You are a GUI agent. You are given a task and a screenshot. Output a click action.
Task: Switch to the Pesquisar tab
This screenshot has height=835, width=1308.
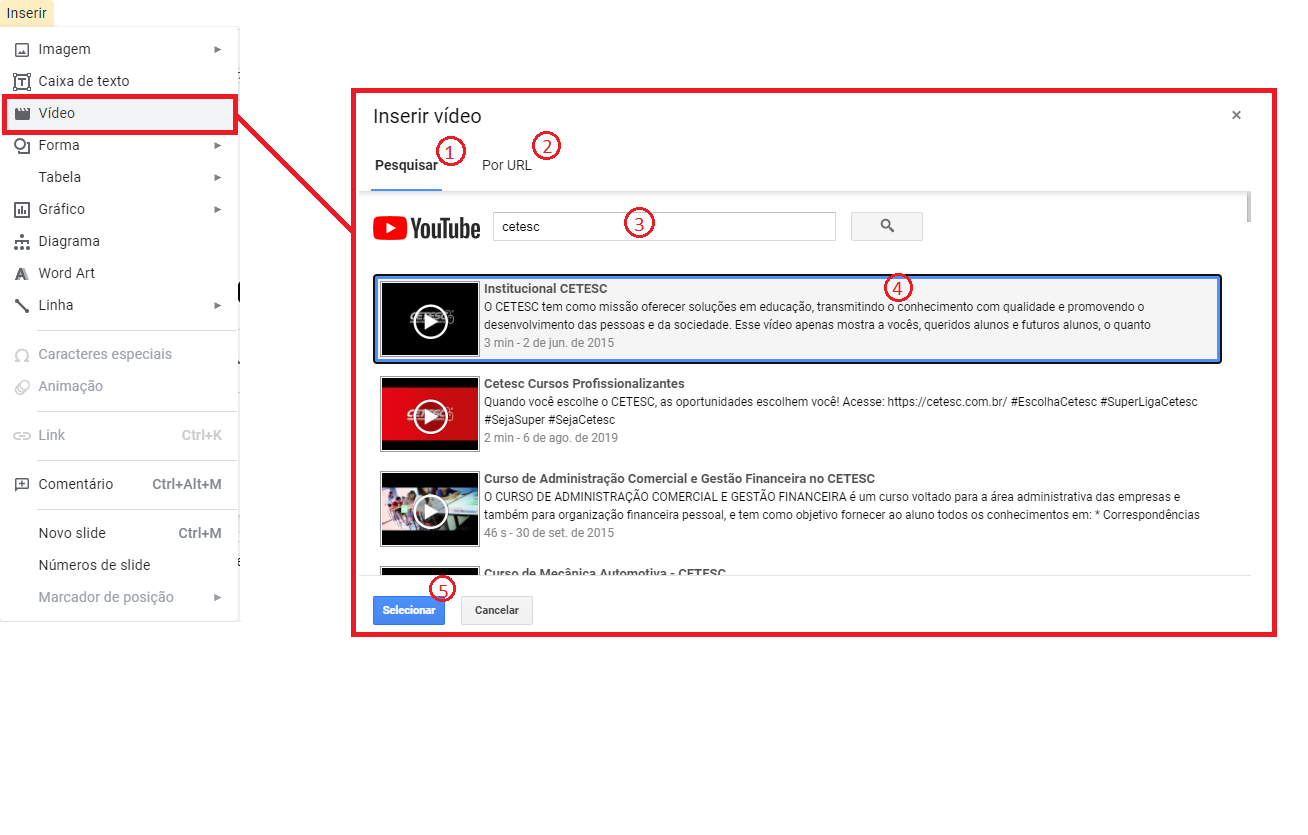click(406, 165)
